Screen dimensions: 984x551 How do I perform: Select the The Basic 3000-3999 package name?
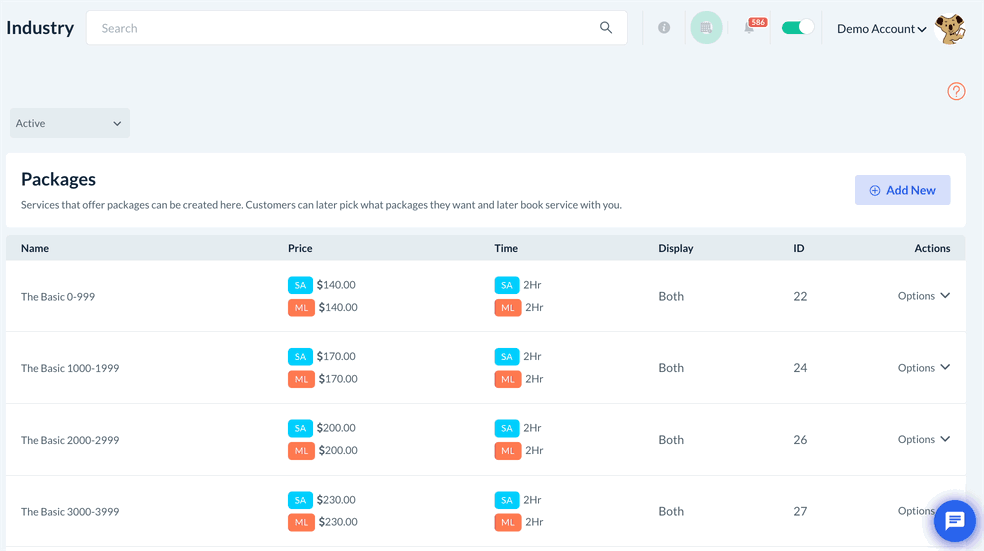(x=70, y=512)
